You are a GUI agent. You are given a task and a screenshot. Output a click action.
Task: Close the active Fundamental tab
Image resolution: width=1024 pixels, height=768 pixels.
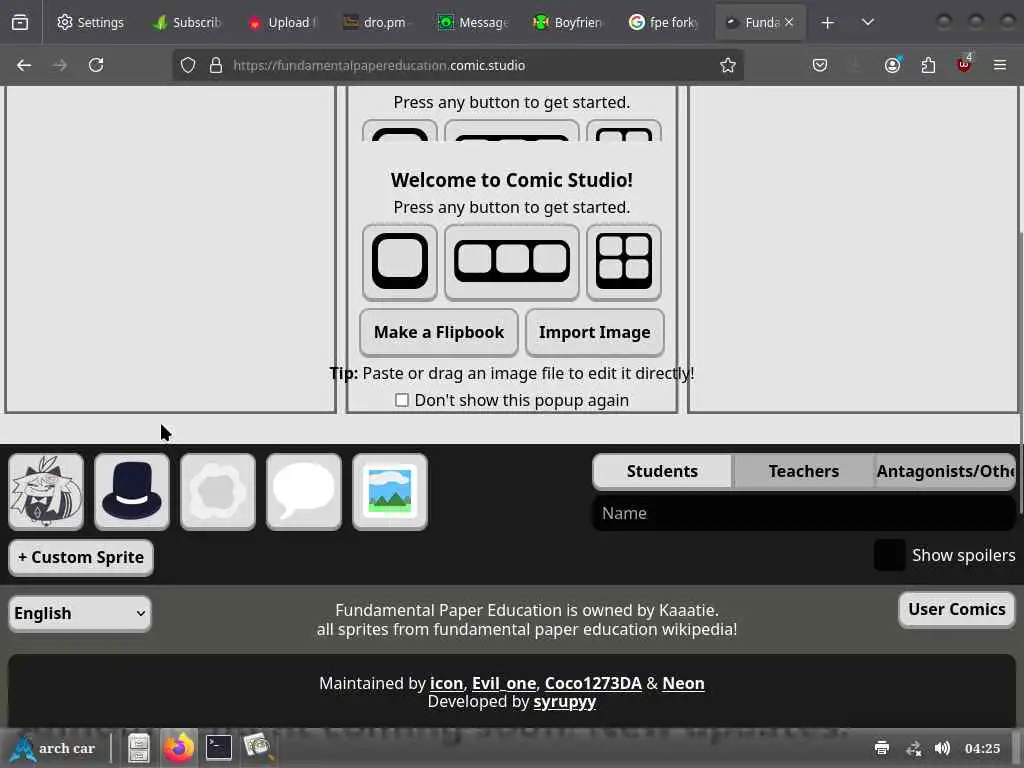pos(789,22)
